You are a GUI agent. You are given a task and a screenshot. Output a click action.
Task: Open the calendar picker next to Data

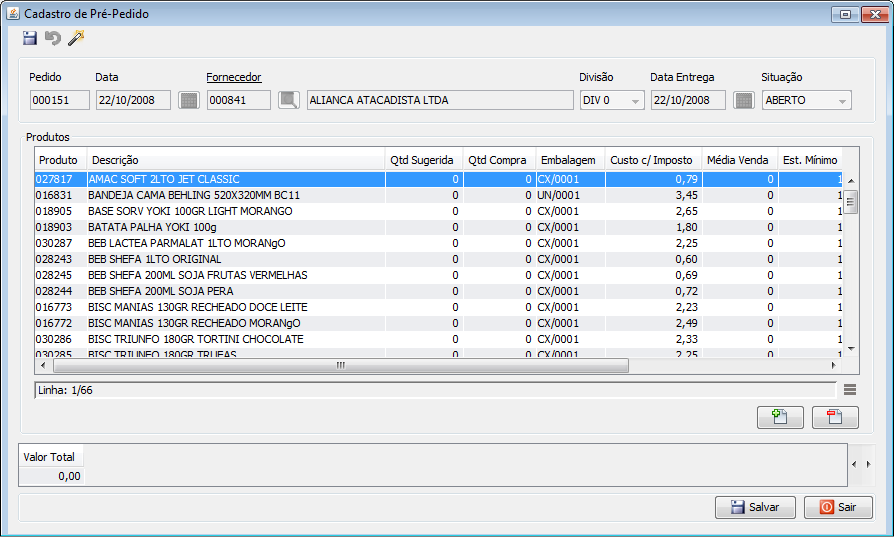click(189, 100)
